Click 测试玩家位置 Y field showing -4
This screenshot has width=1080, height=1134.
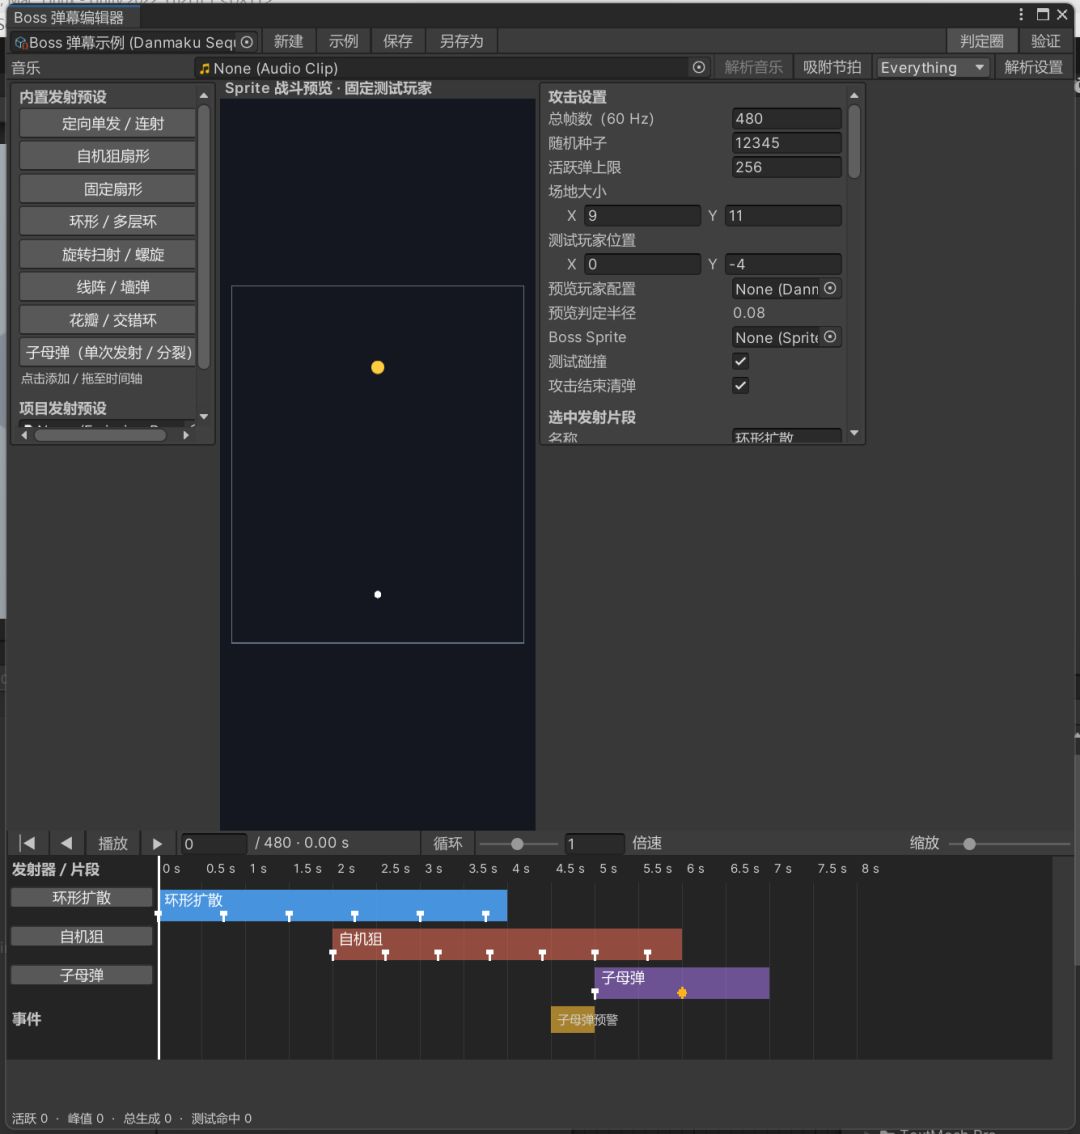[x=783, y=264]
